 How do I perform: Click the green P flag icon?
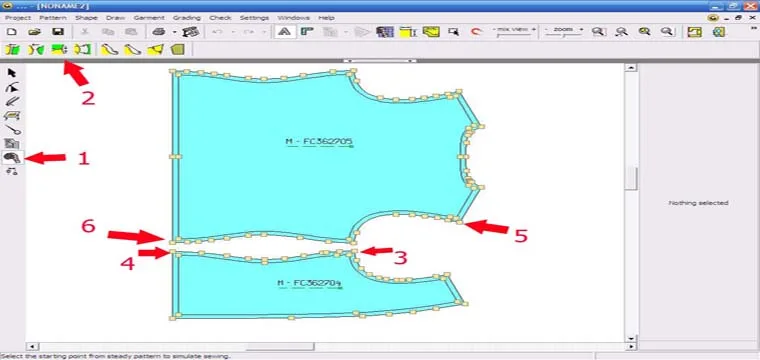click(306, 32)
